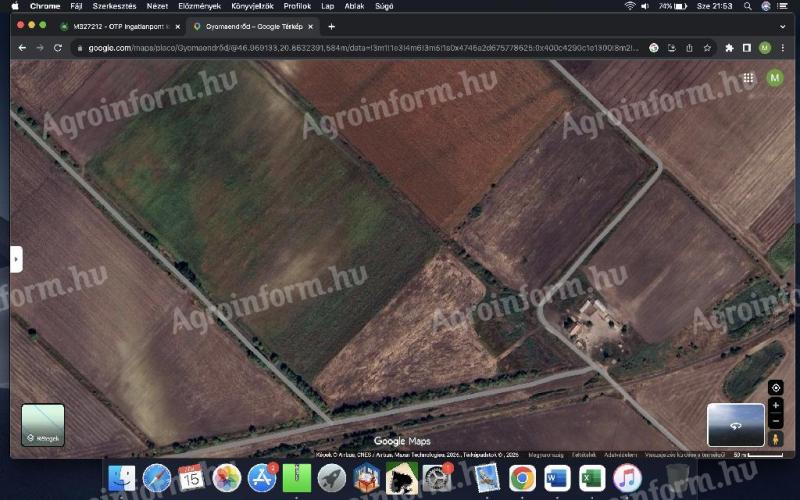The height and width of the screenshot is (500, 800).
Task: Zoom out of the map
Action: pos(775,420)
